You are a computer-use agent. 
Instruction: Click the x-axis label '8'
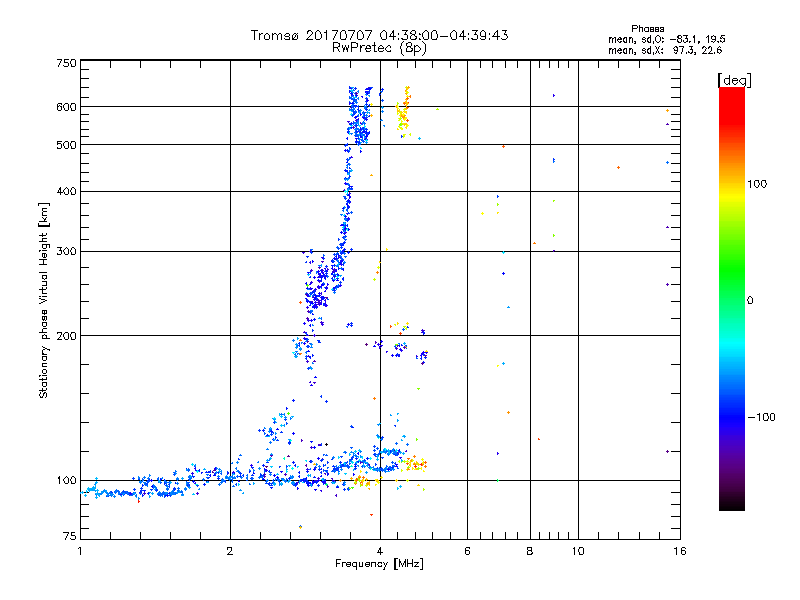point(530,551)
